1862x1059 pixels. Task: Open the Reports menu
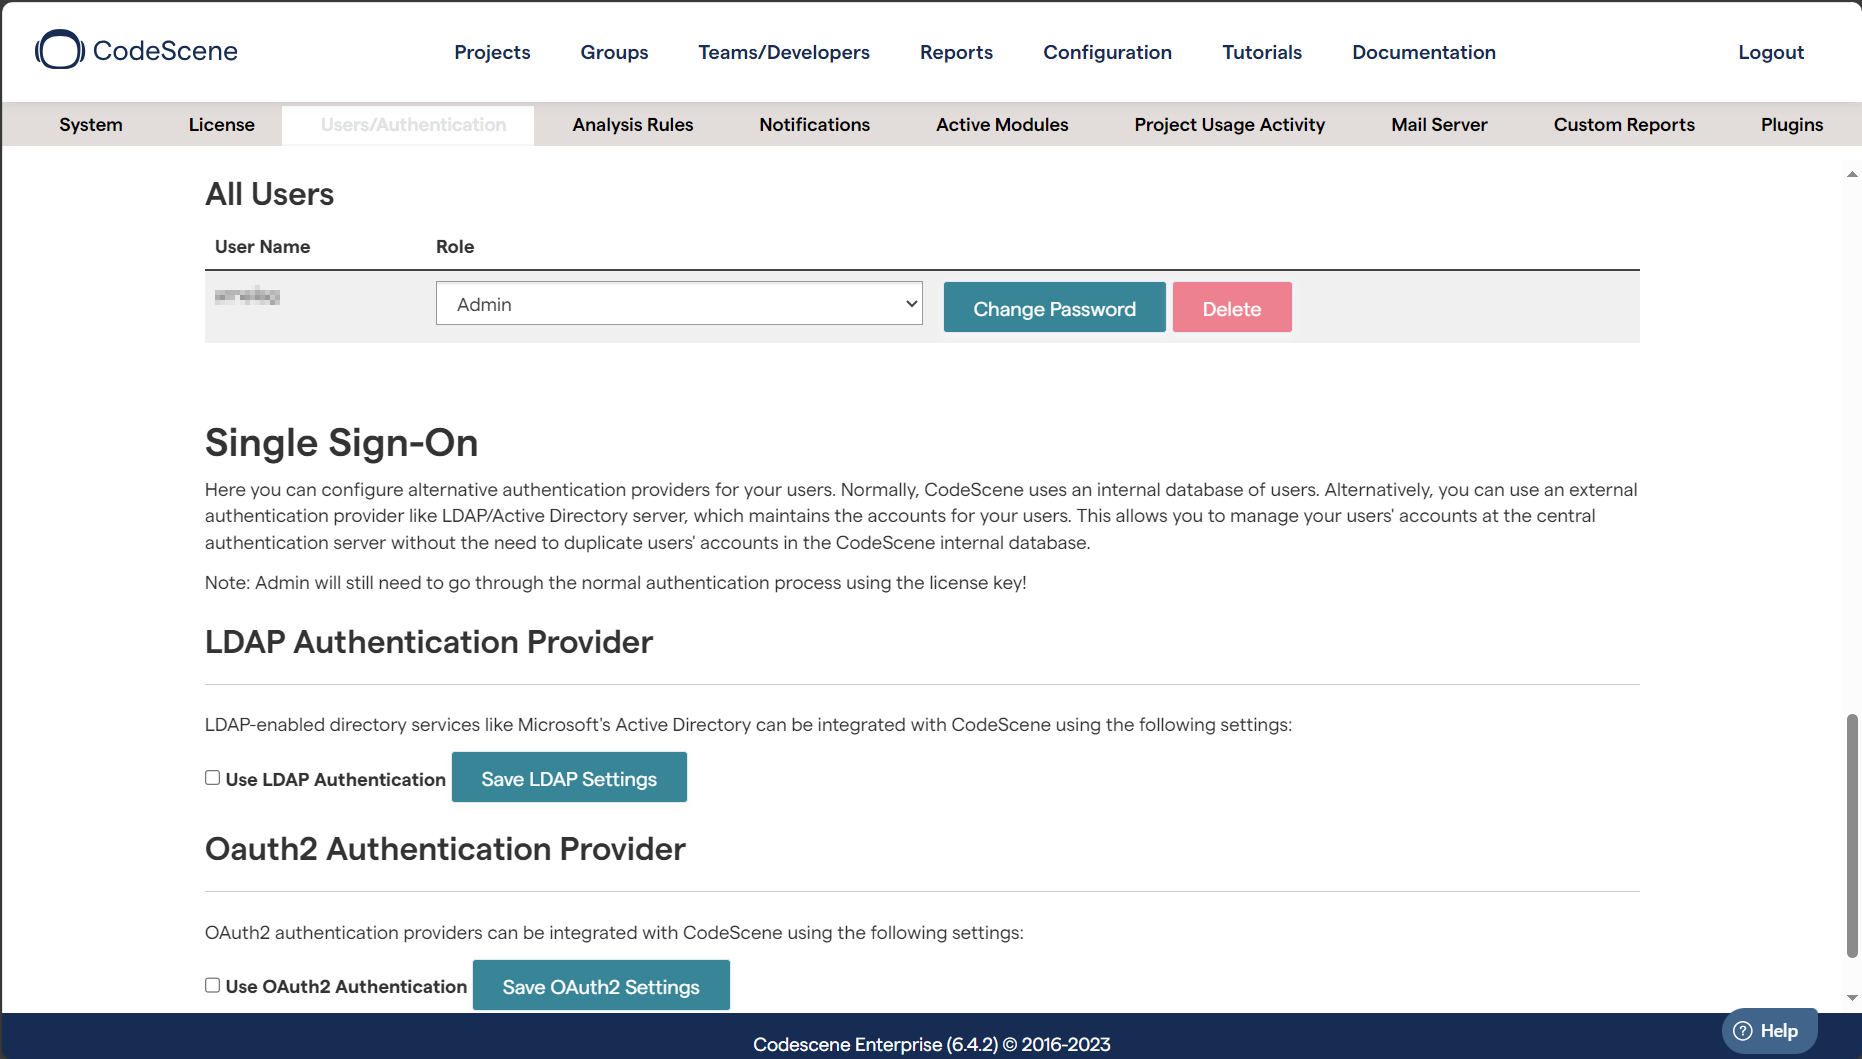(x=956, y=52)
